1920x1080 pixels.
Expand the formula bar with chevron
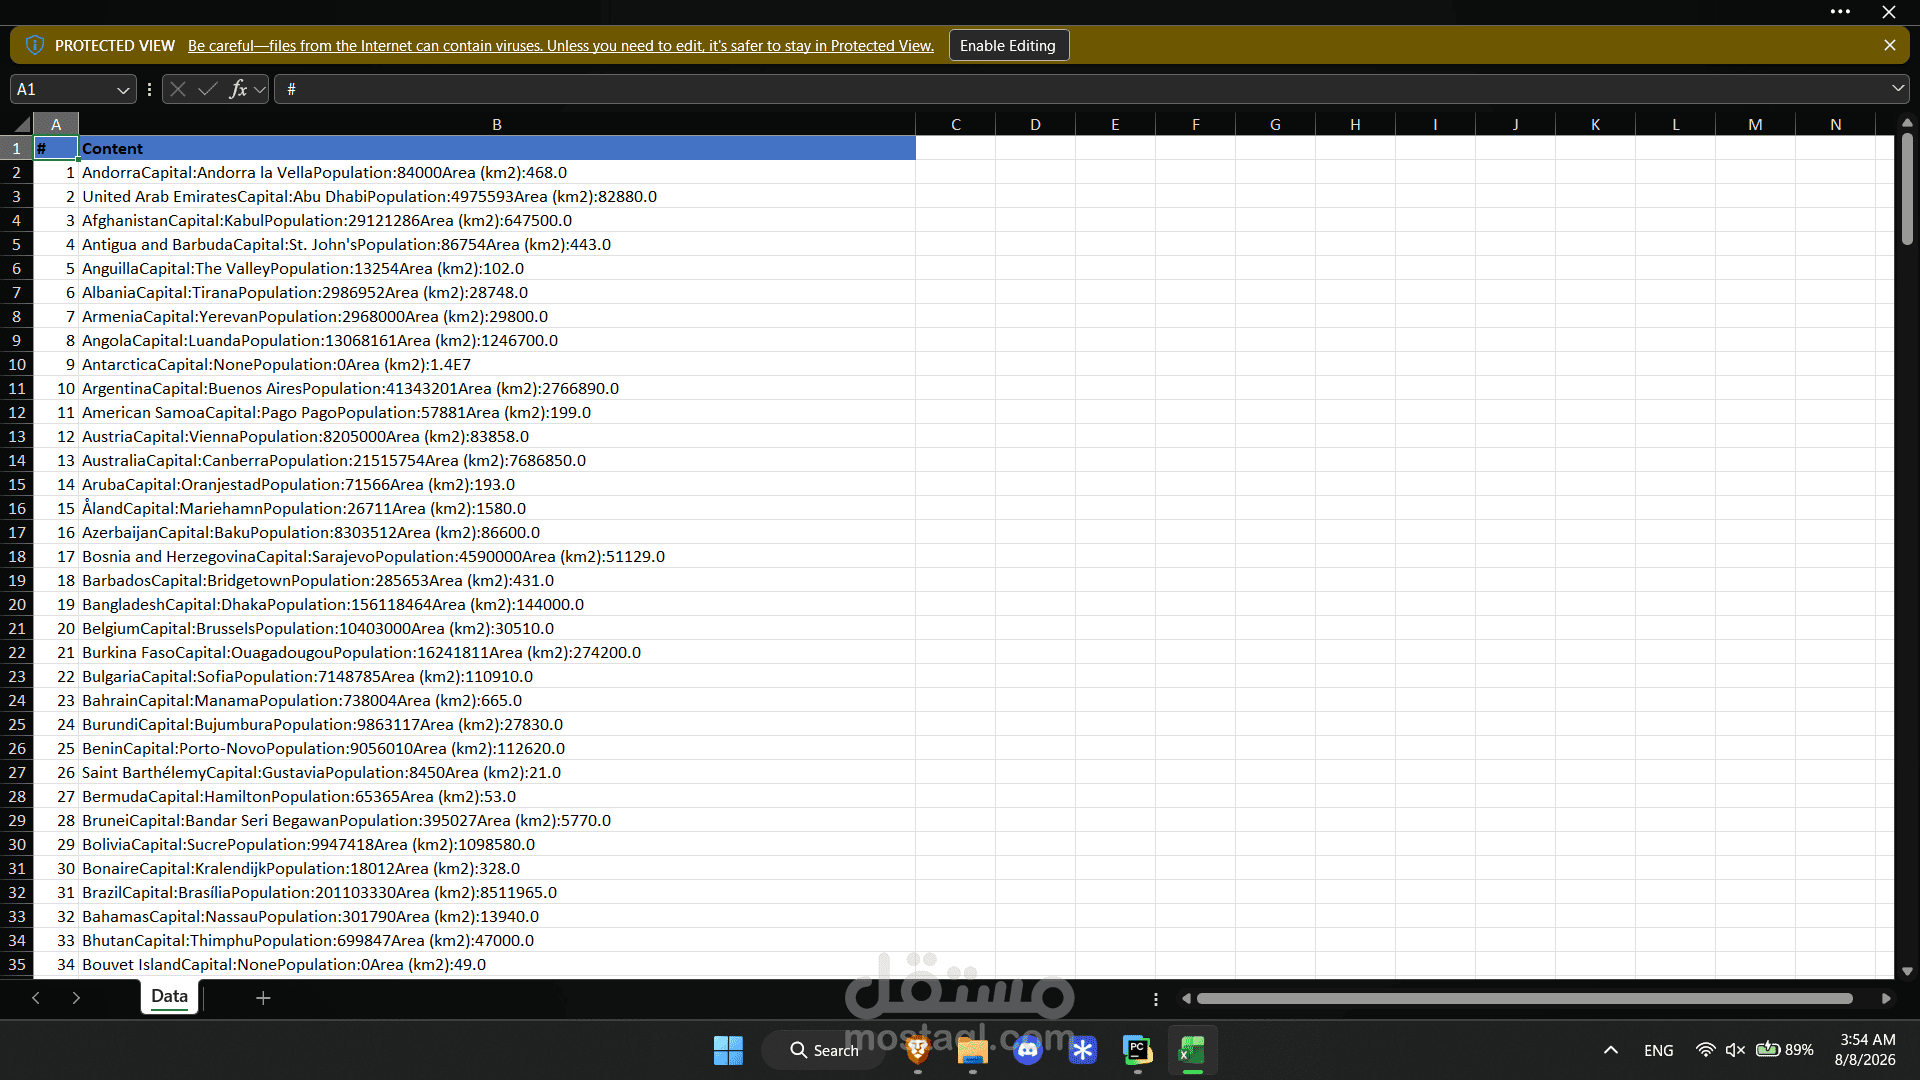pyautogui.click(x=1898, y=89)
